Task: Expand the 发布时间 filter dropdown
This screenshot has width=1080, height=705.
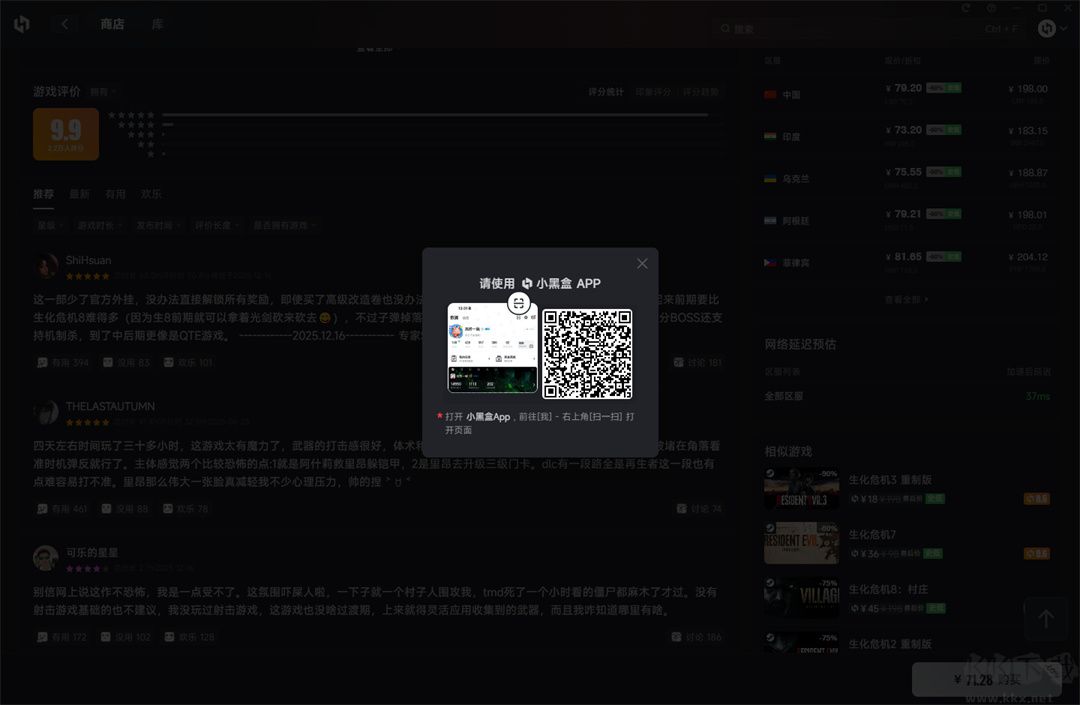Action: pos(158,225)
